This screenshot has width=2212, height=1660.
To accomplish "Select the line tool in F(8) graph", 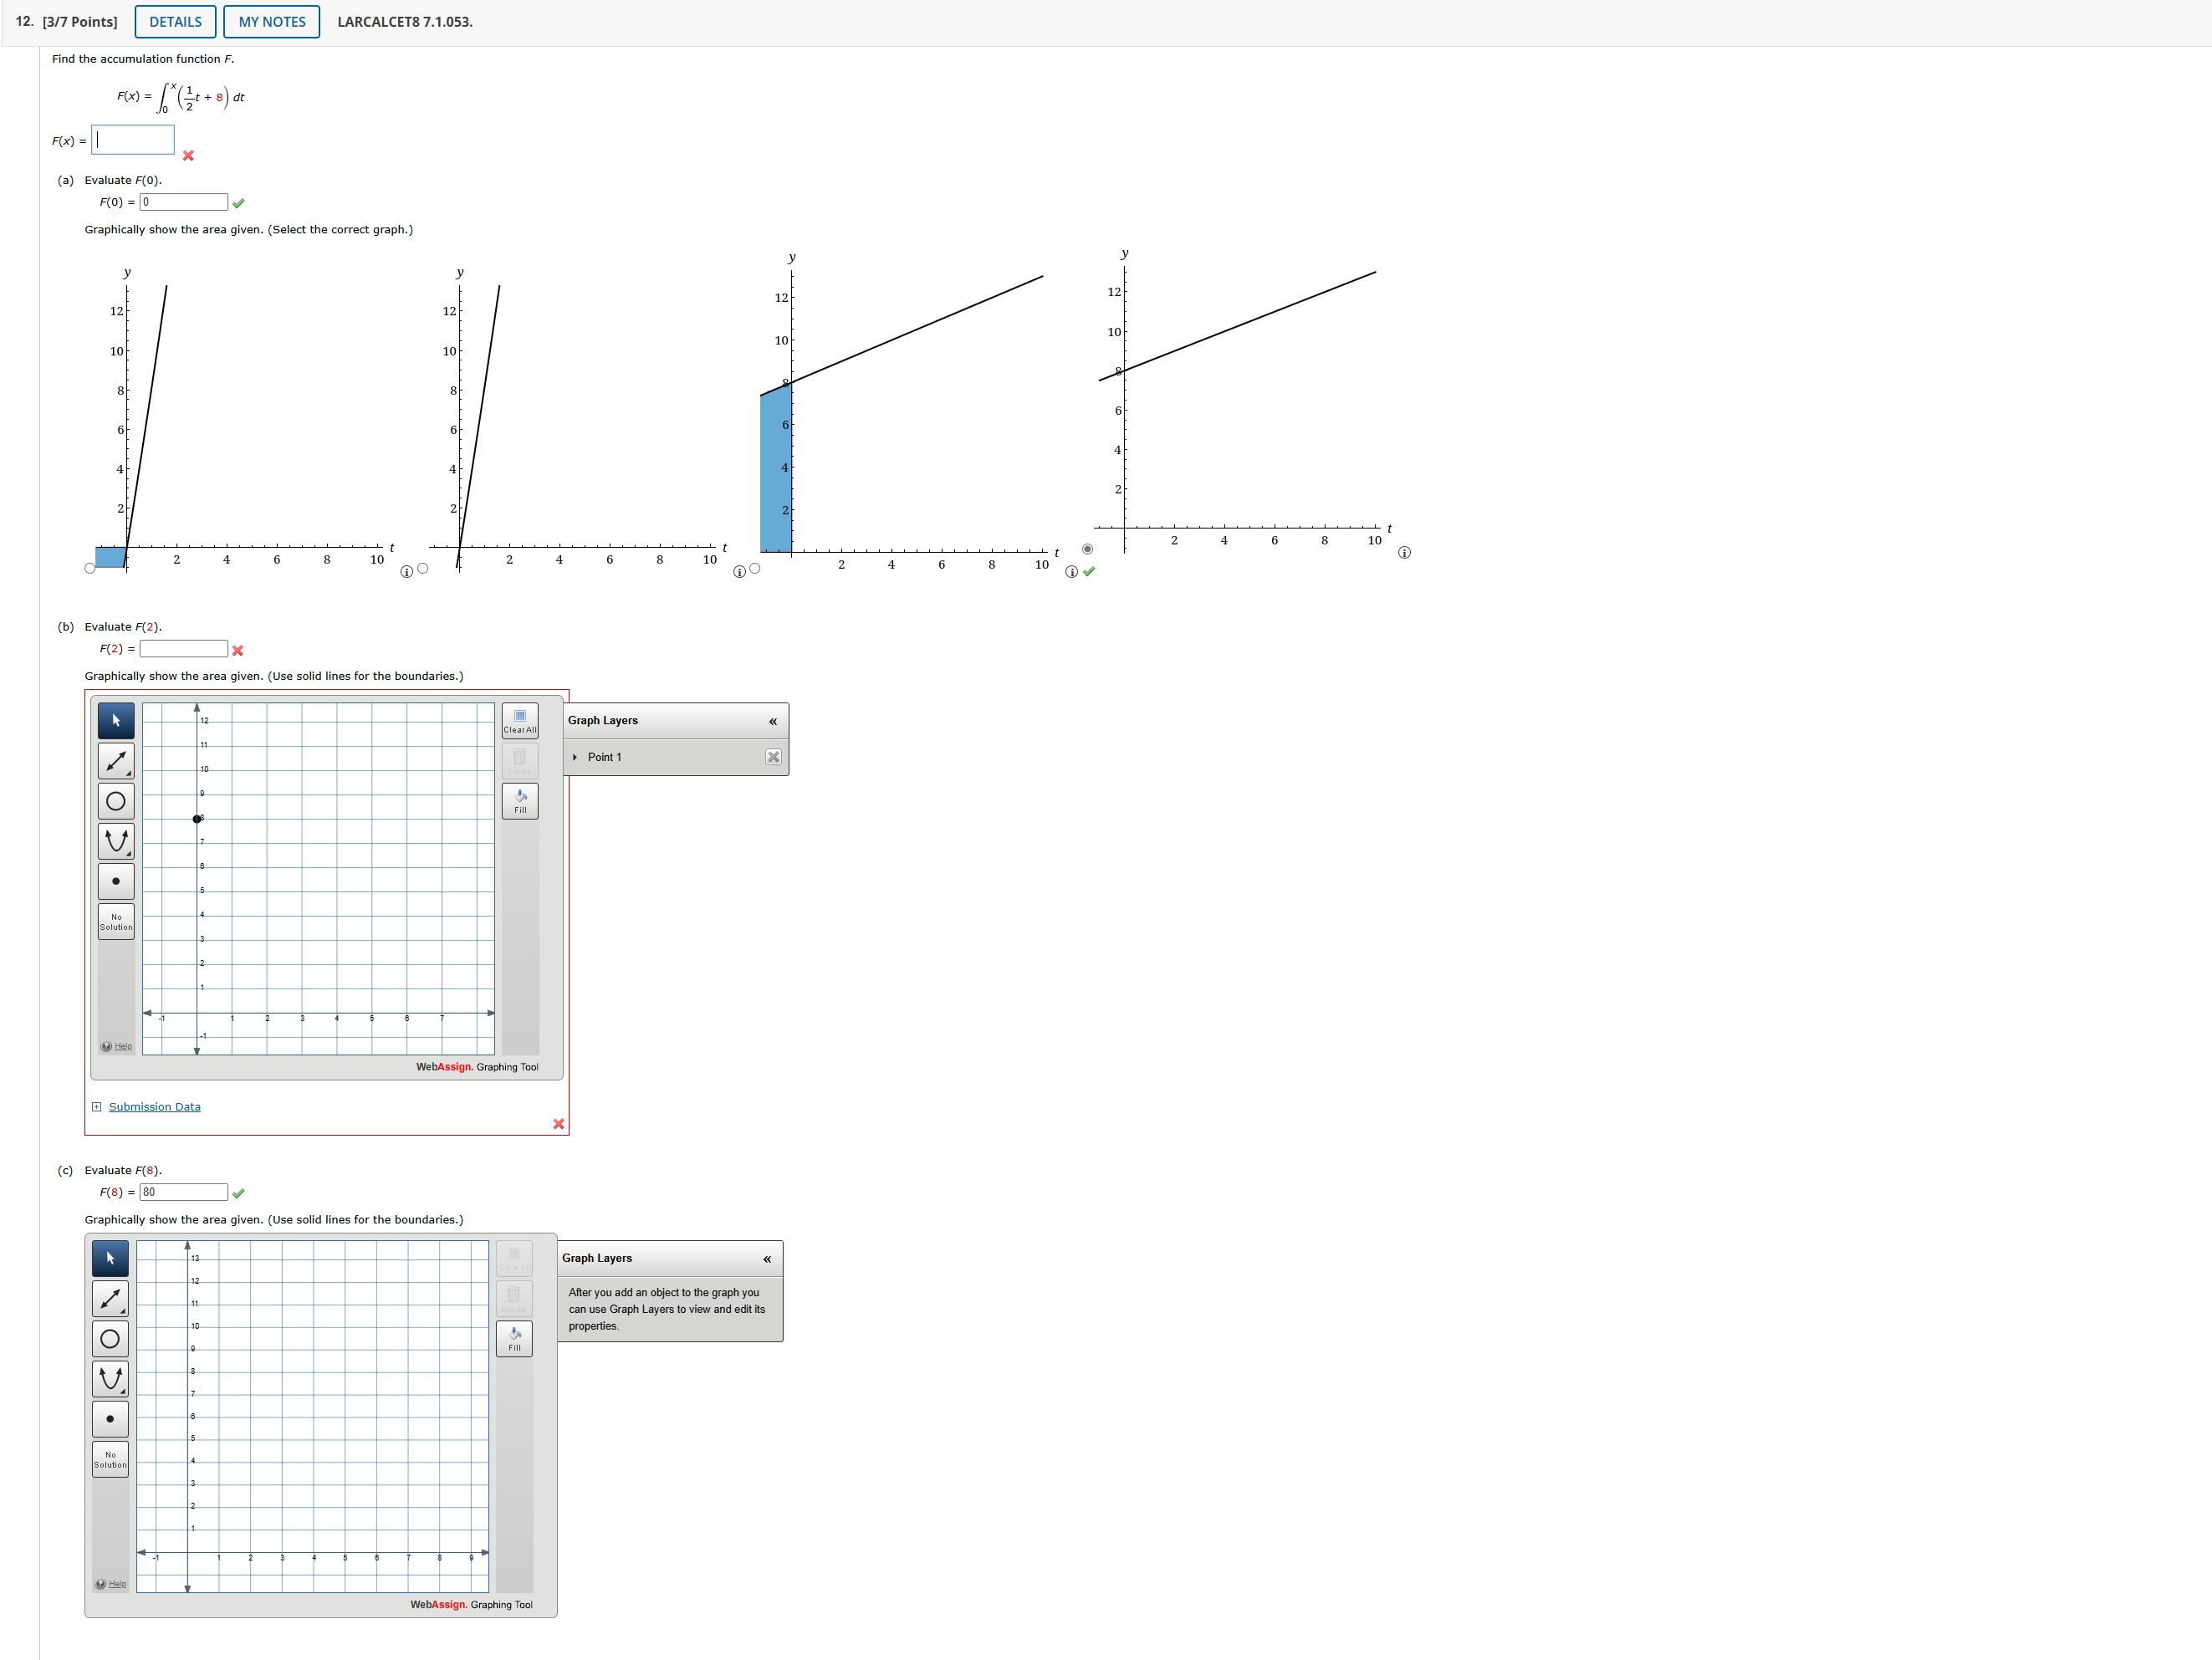I will click(110, 1299).
